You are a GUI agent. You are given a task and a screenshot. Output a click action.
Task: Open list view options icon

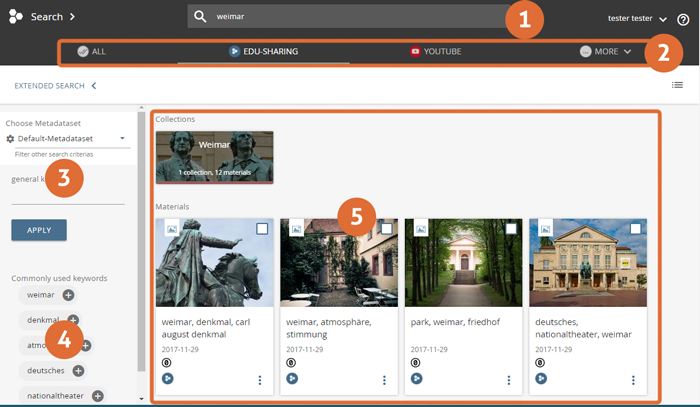coord(677,85)
